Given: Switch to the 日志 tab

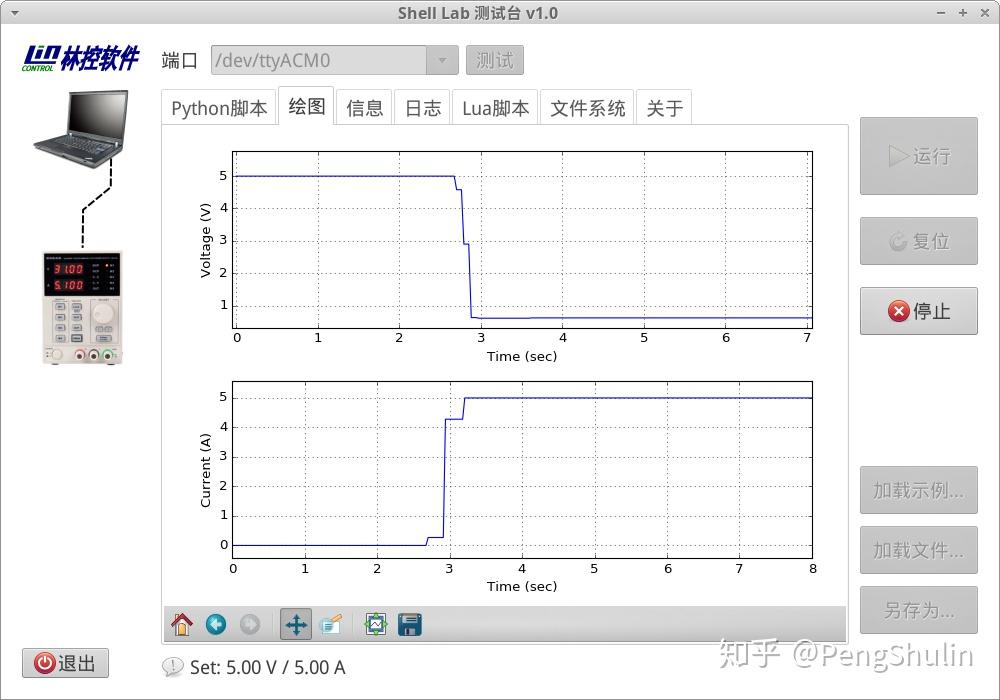Looking at the screenshot, I should click(x=423, y=107).
